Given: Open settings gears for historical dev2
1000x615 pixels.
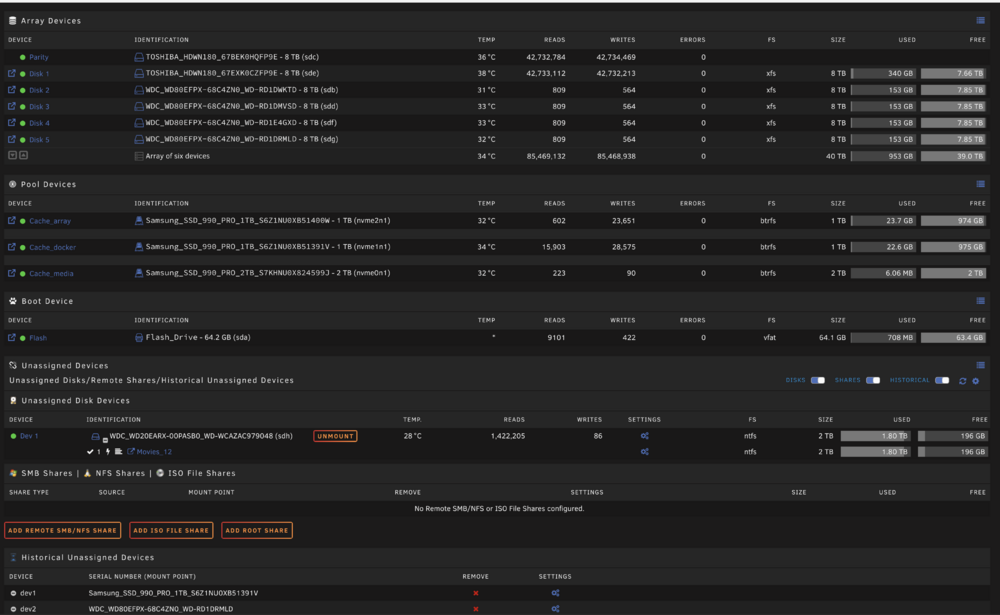Looking at the screenshot, I should (555, 609).
